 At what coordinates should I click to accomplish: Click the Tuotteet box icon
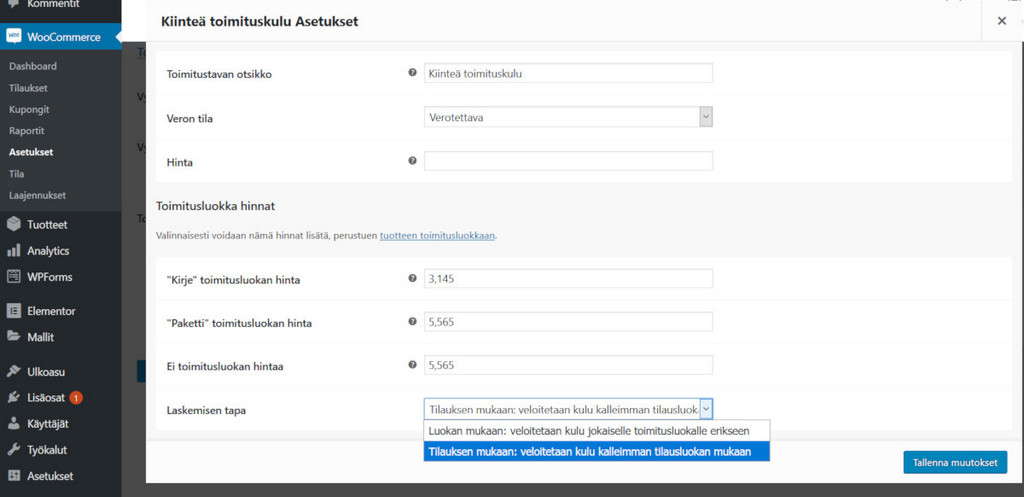click(14, 225)
